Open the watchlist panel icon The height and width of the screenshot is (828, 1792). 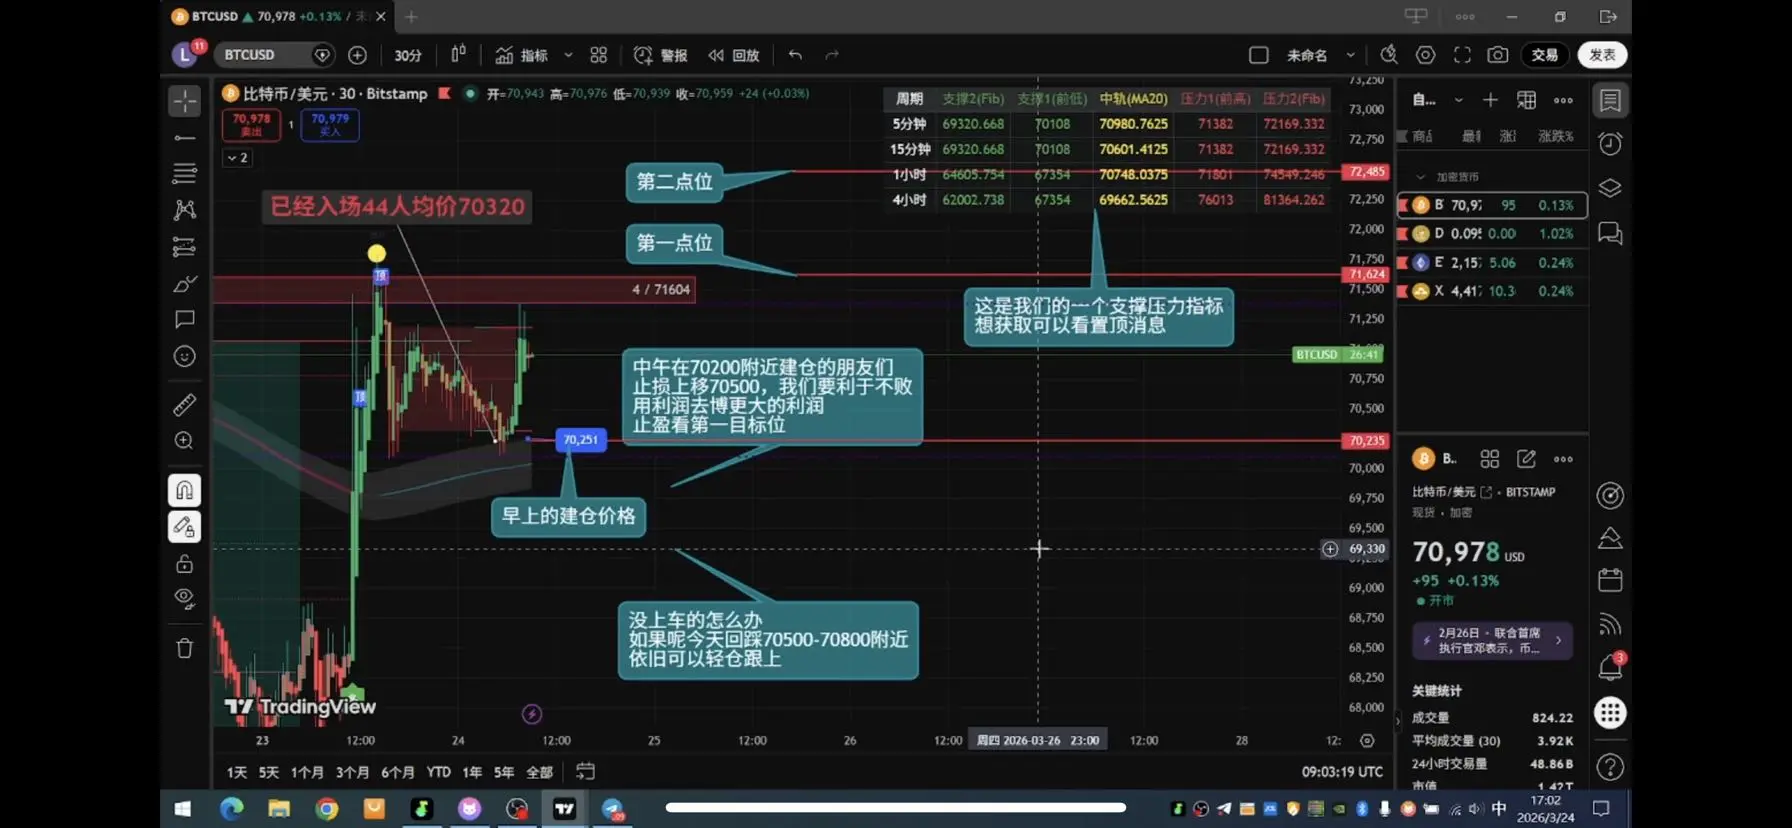point(1610,100)
